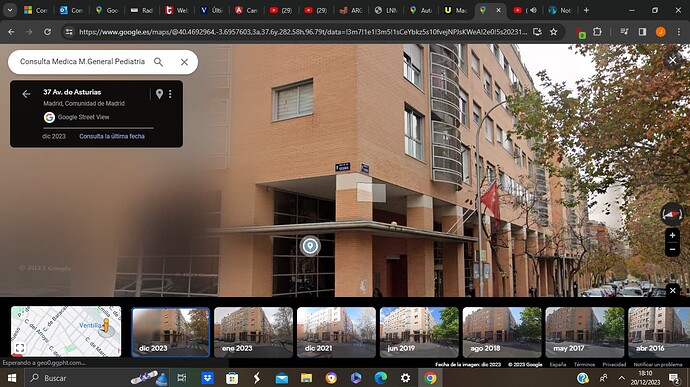Select the ago 2018 imagery thumbnail
Image resolution: width=690 pixels, height=387 pixels.
502,332
